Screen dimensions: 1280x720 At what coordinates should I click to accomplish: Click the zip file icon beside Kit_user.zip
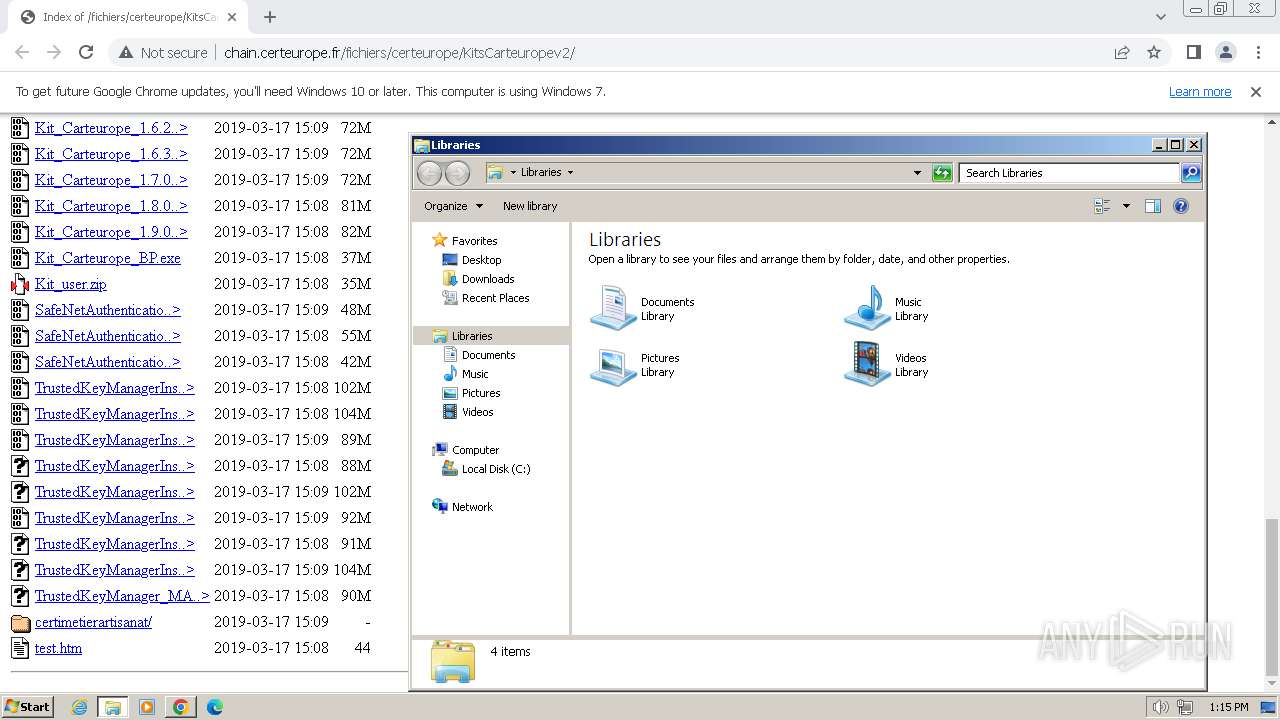pyautogui.click(x=20, y=284)
